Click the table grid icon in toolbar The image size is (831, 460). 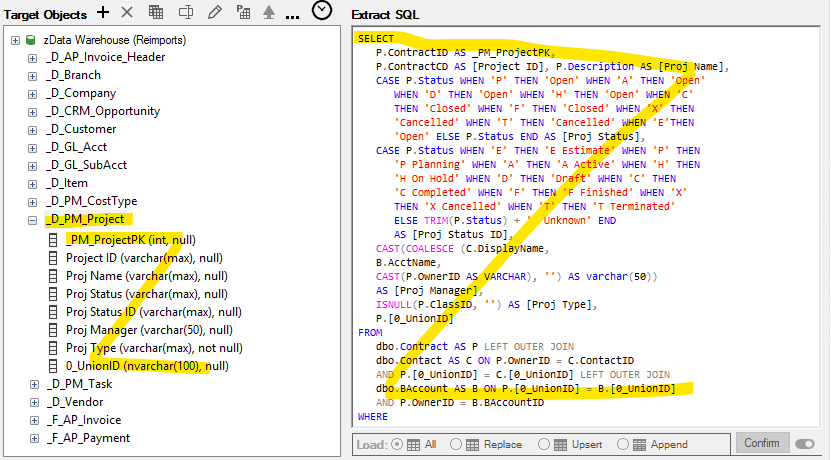(156, 12)
